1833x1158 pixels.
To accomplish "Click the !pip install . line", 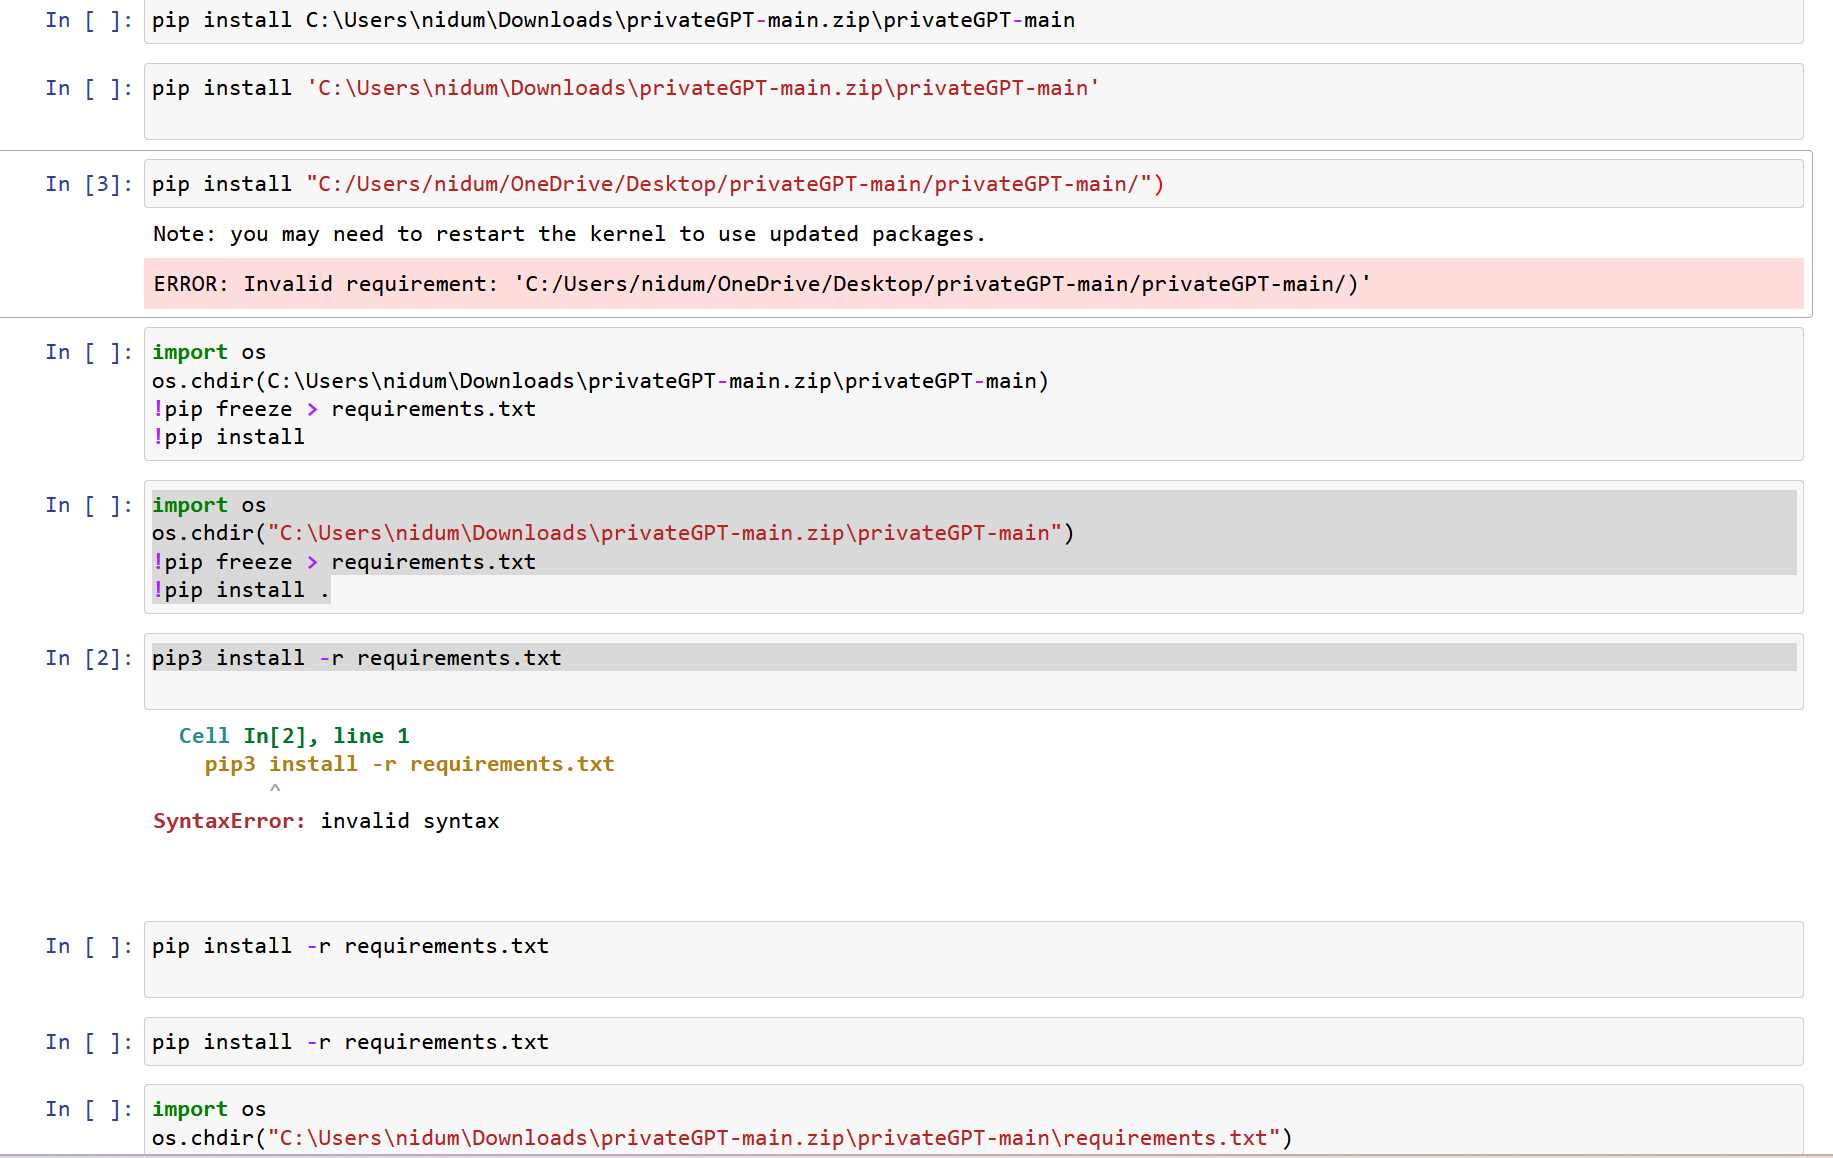I will coord(240,590).
